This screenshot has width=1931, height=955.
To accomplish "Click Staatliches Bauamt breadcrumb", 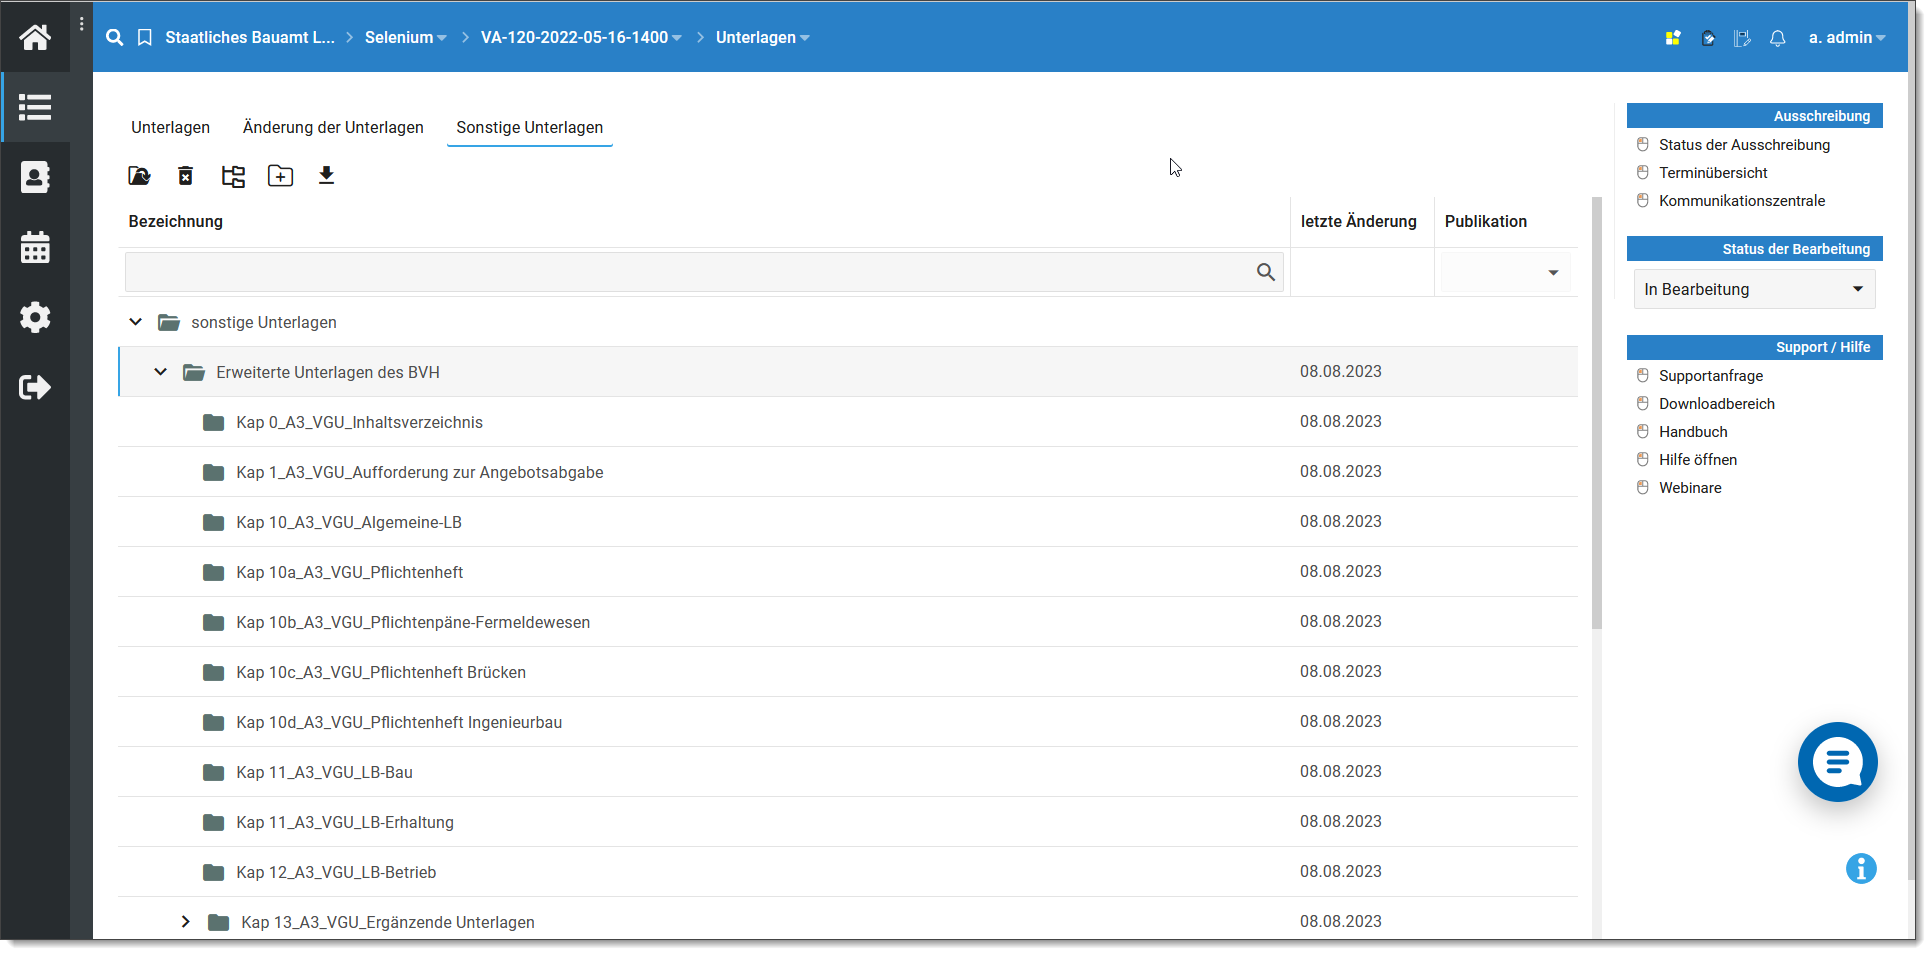I will [x=250, y=37].
